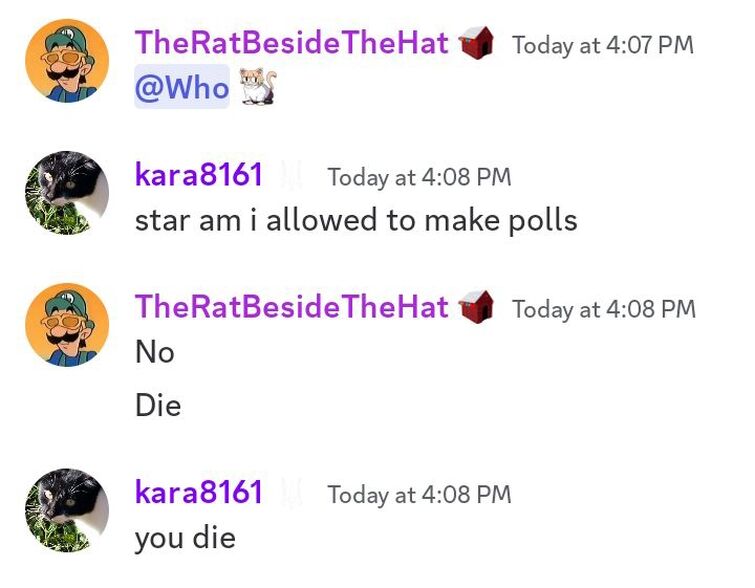Select the 'star am i allowed to make polls' message
The height and width of the screenshot is (588, 755).
(356, 221)
